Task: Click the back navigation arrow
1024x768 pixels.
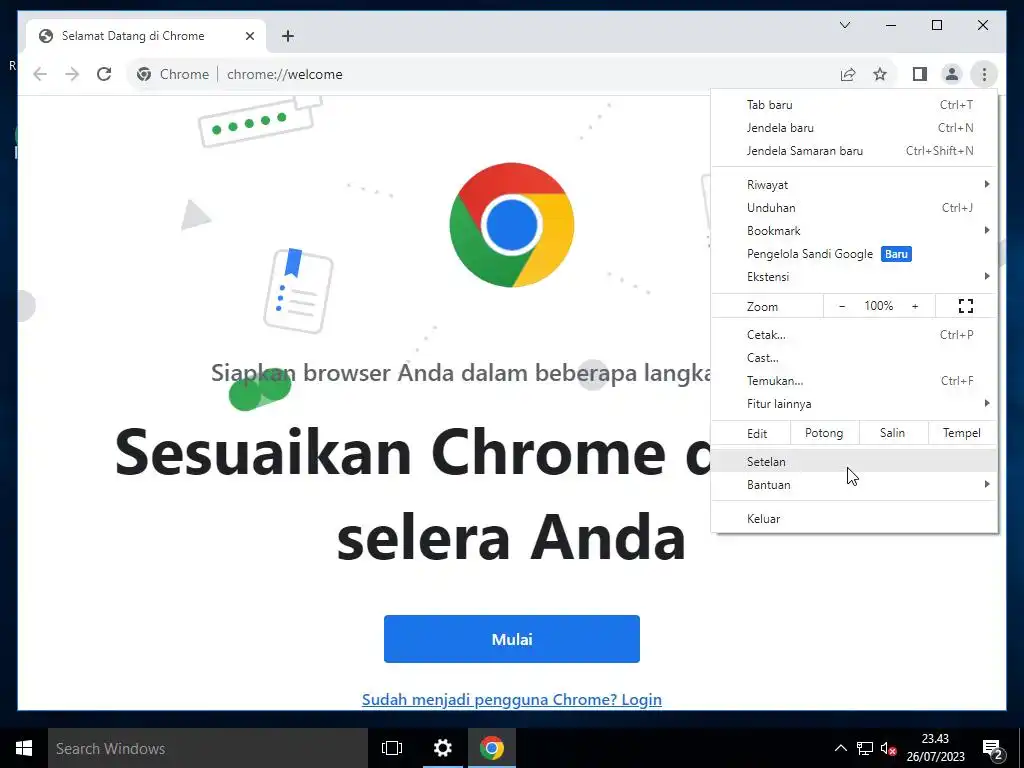Action: 40,74
